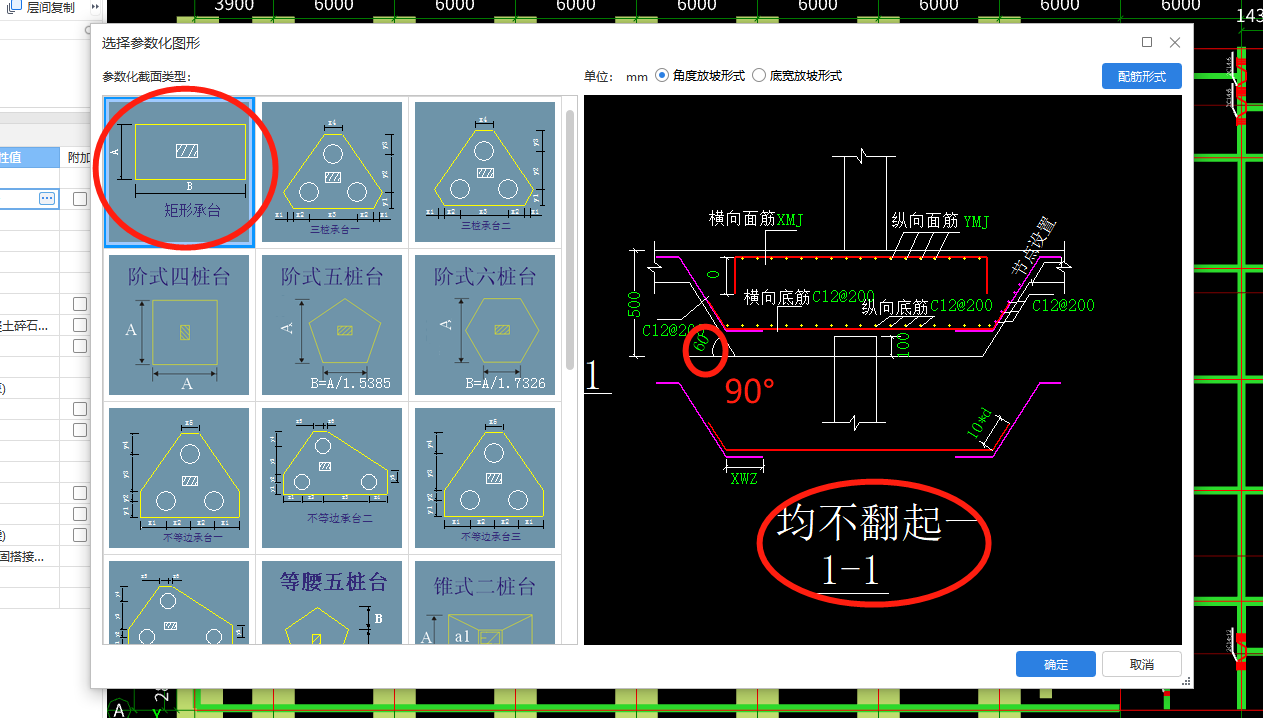Edit the 100 dimension value

(x=902, y=345)
